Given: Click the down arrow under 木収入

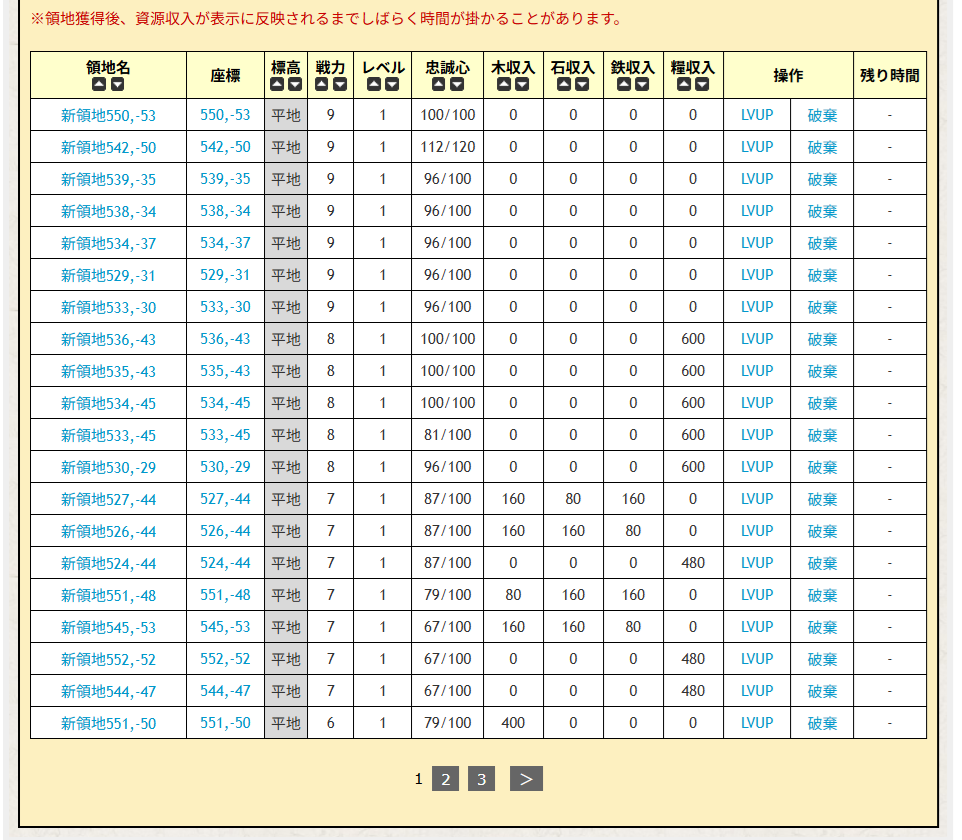Looking at the screenshot, I should 522,85.
